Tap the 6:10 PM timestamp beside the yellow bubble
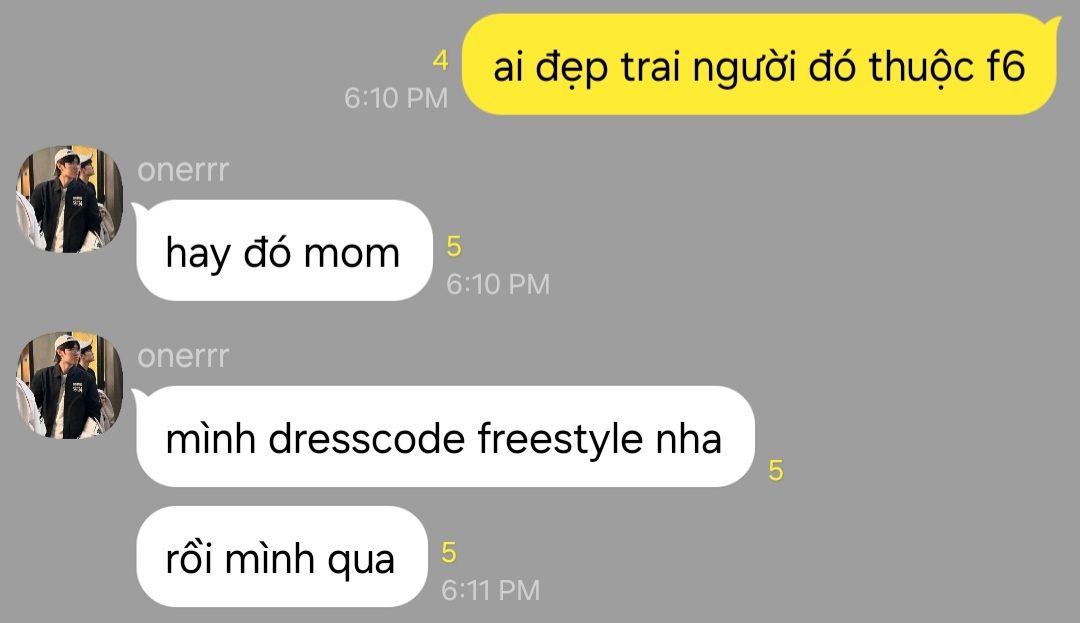 [396, 98]
